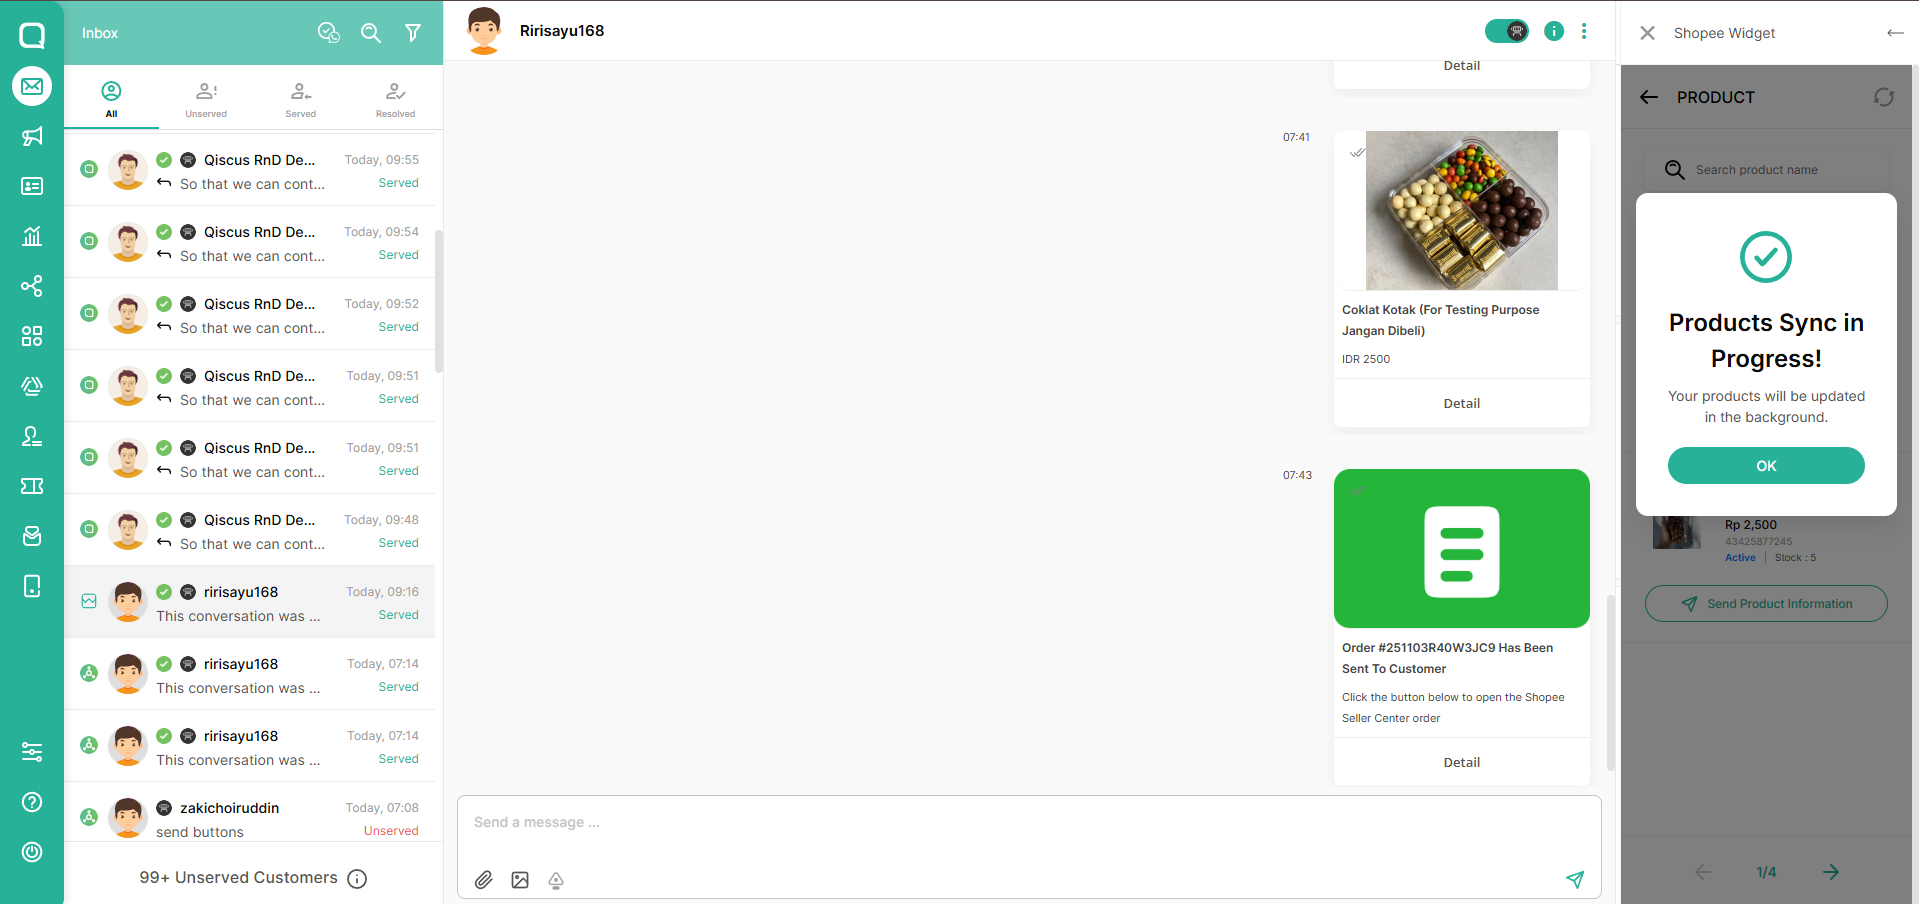Show conversation info for Ririsayu168

1554,31
